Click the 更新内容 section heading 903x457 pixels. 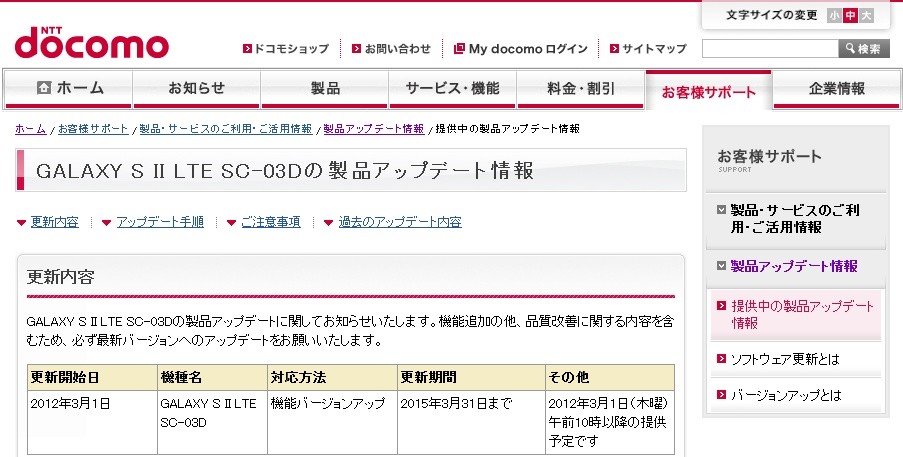click(x=60, y=277)
